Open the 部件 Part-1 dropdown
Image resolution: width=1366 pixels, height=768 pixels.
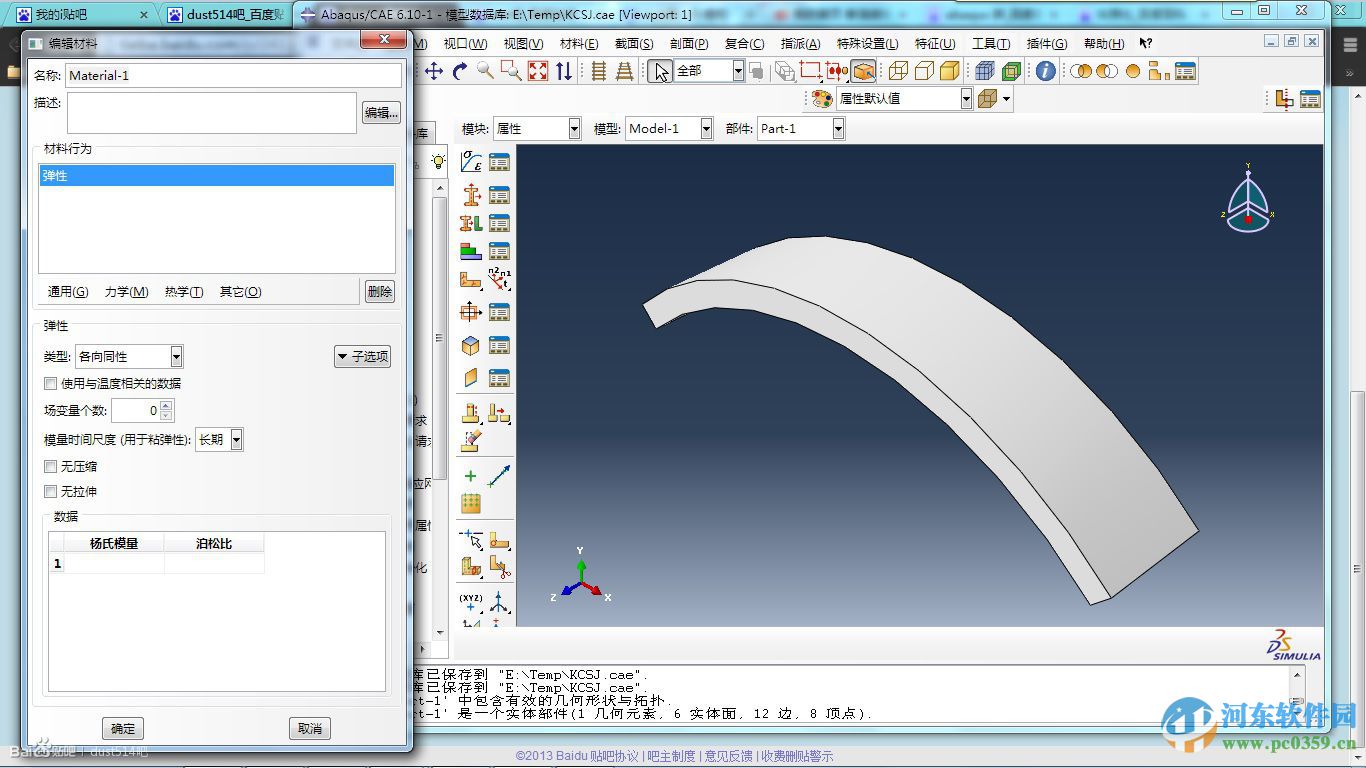pyautogui.click(x=801, y=128)
